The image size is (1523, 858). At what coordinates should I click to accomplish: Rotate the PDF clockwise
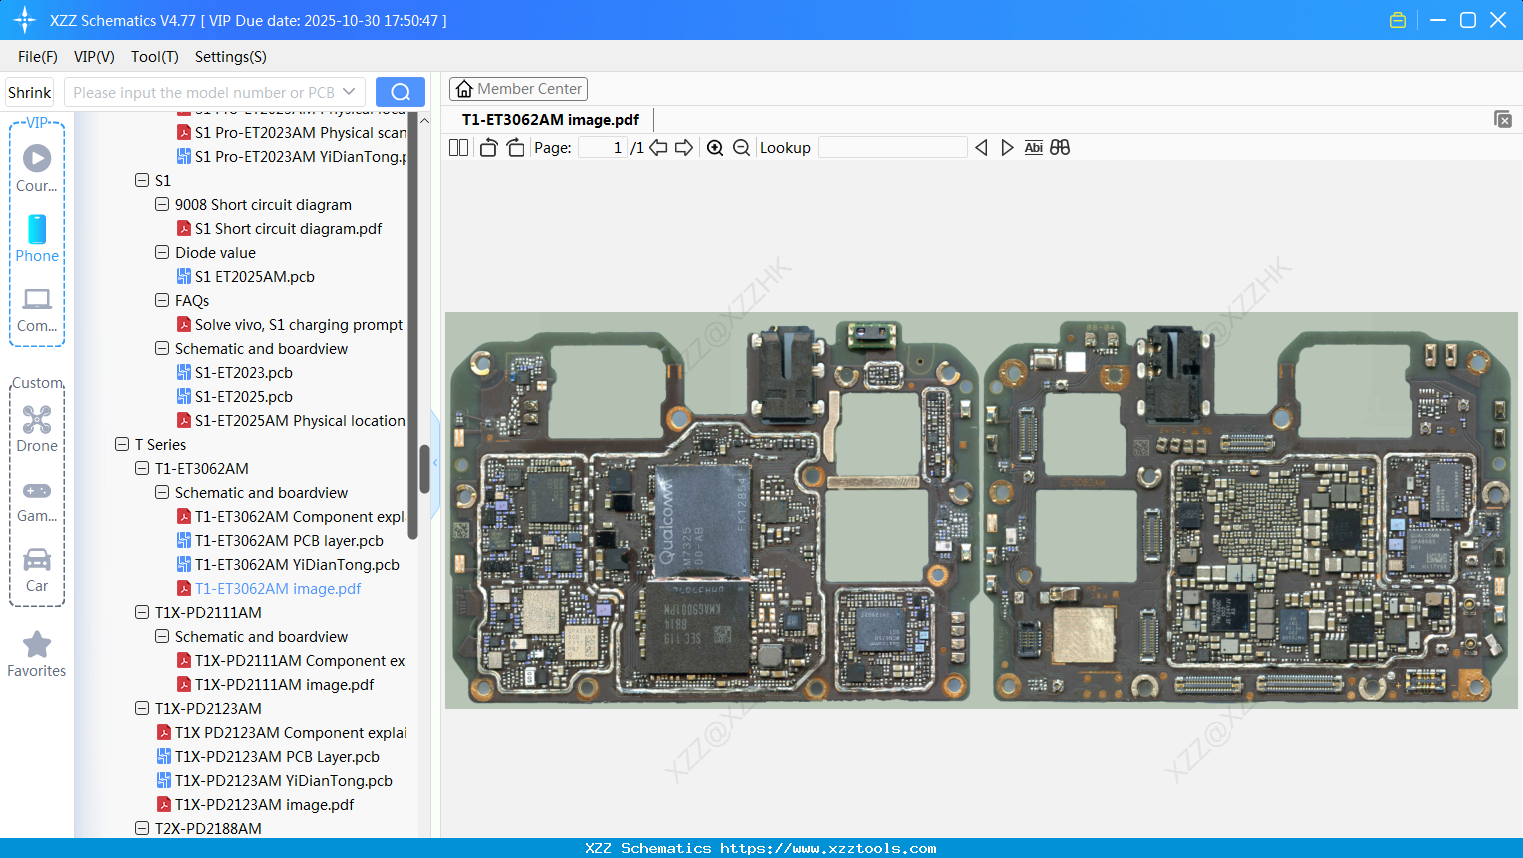(514, 147)
